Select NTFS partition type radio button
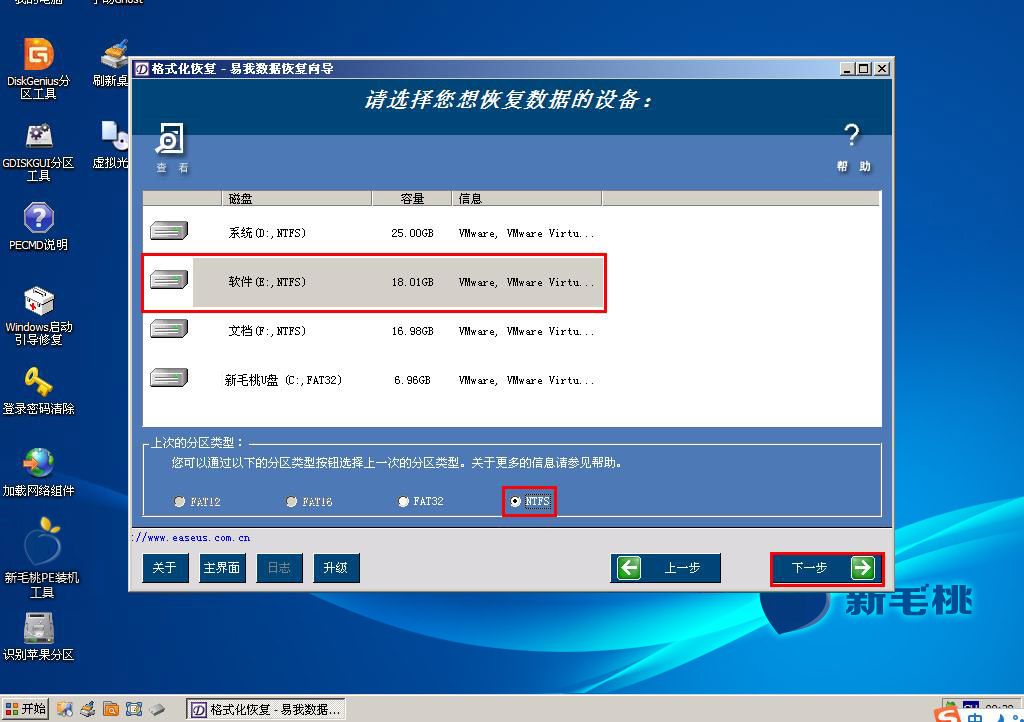 [515, 501]
